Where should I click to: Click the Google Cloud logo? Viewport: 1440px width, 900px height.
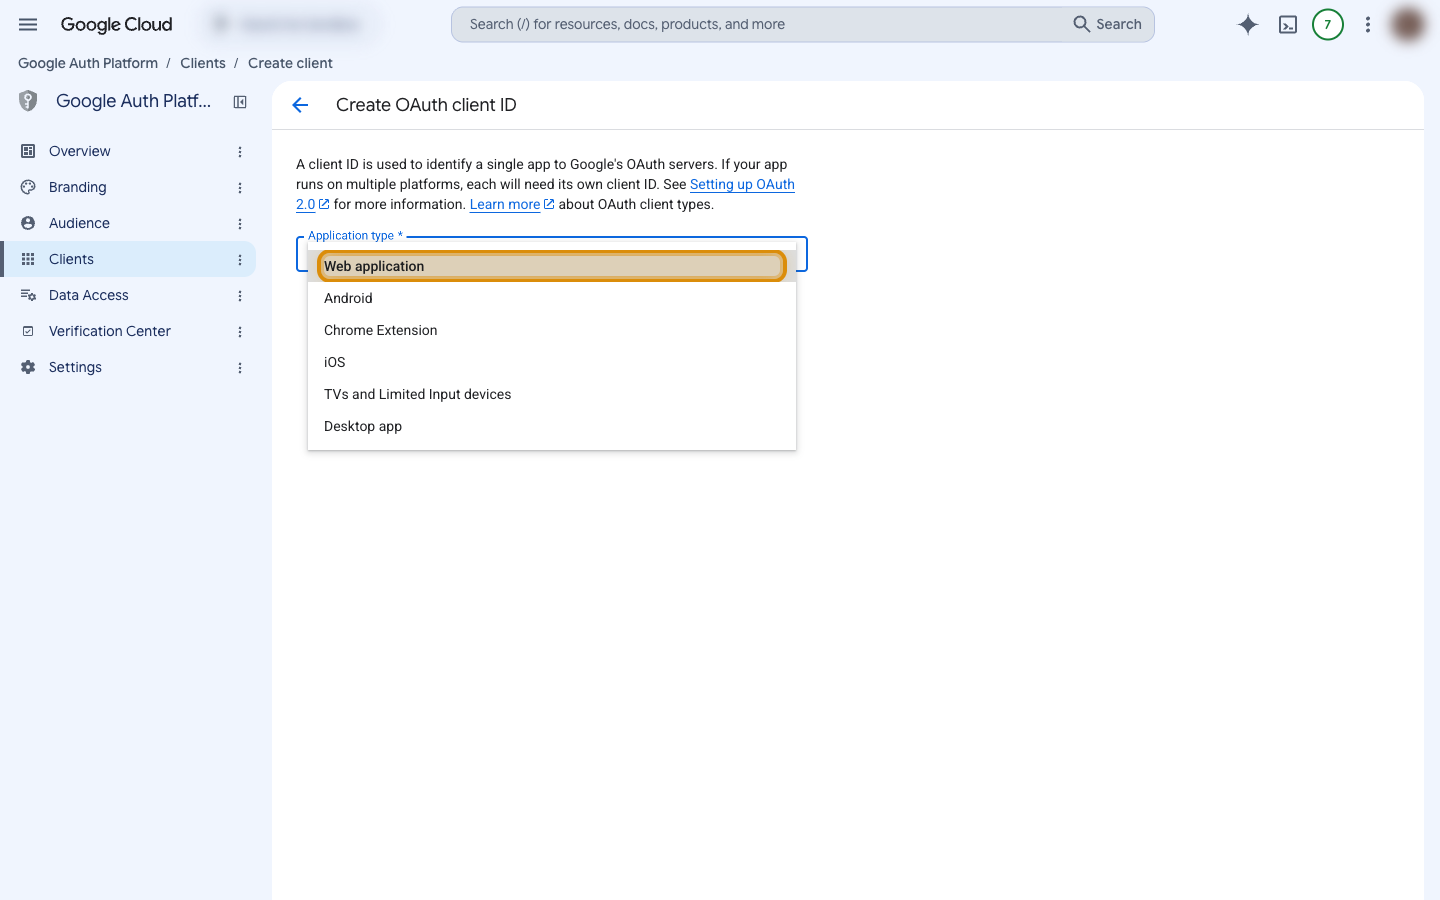[x=116, y=24]
